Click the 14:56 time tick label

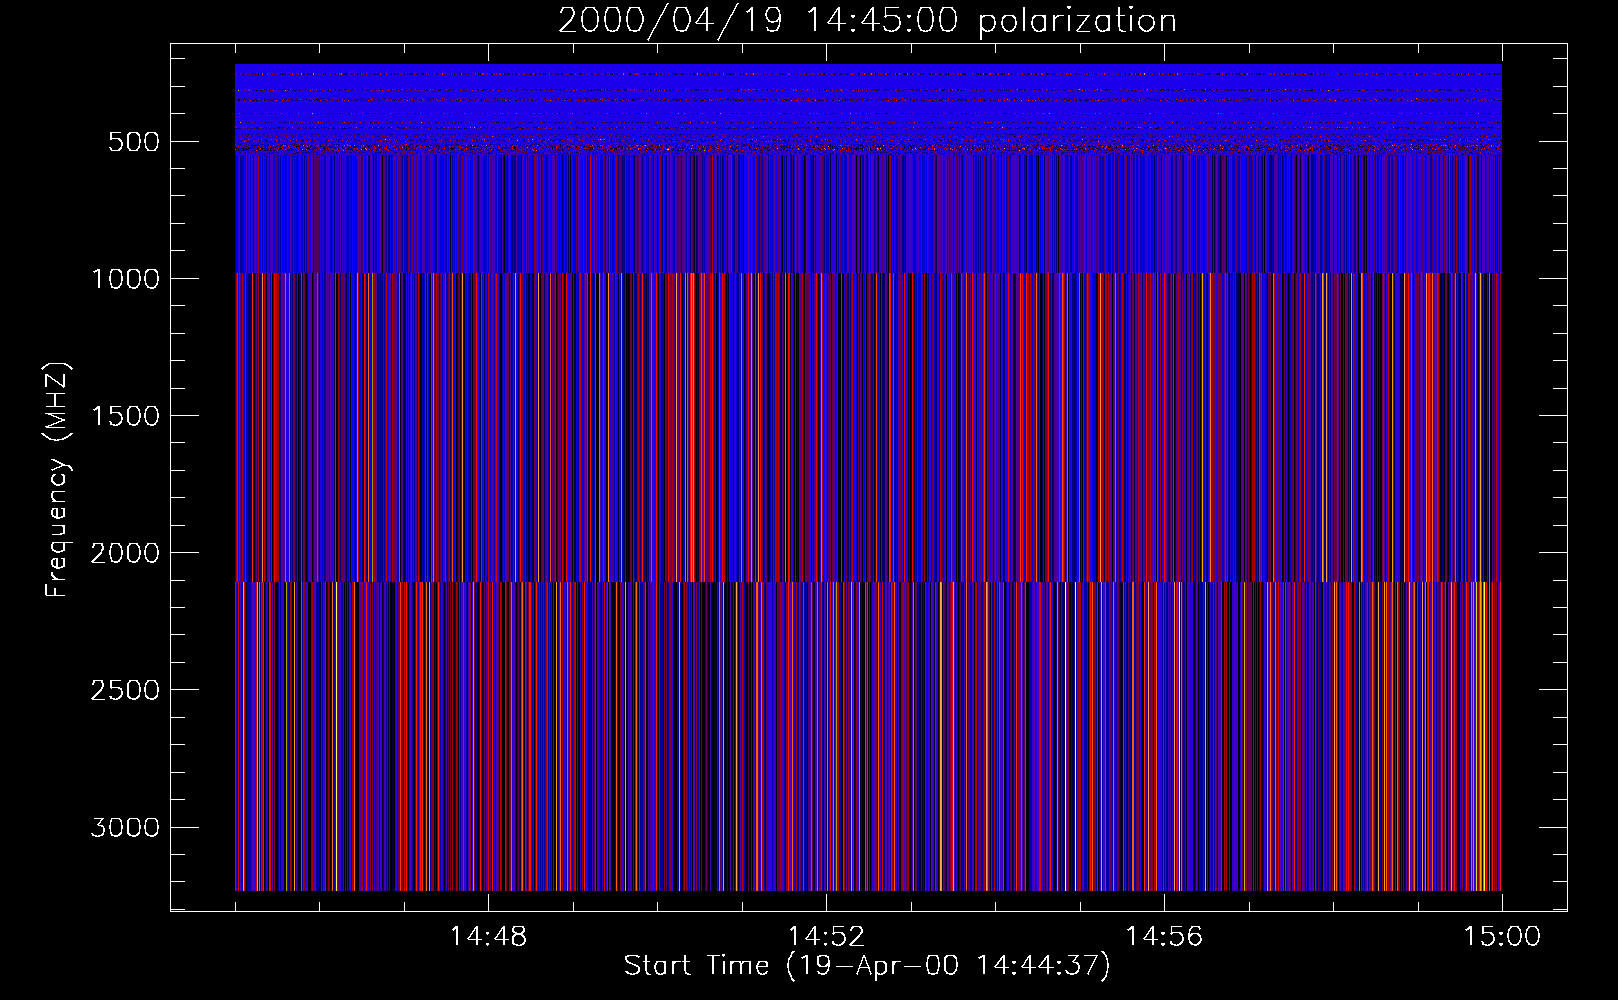[x=1164, y=937]
